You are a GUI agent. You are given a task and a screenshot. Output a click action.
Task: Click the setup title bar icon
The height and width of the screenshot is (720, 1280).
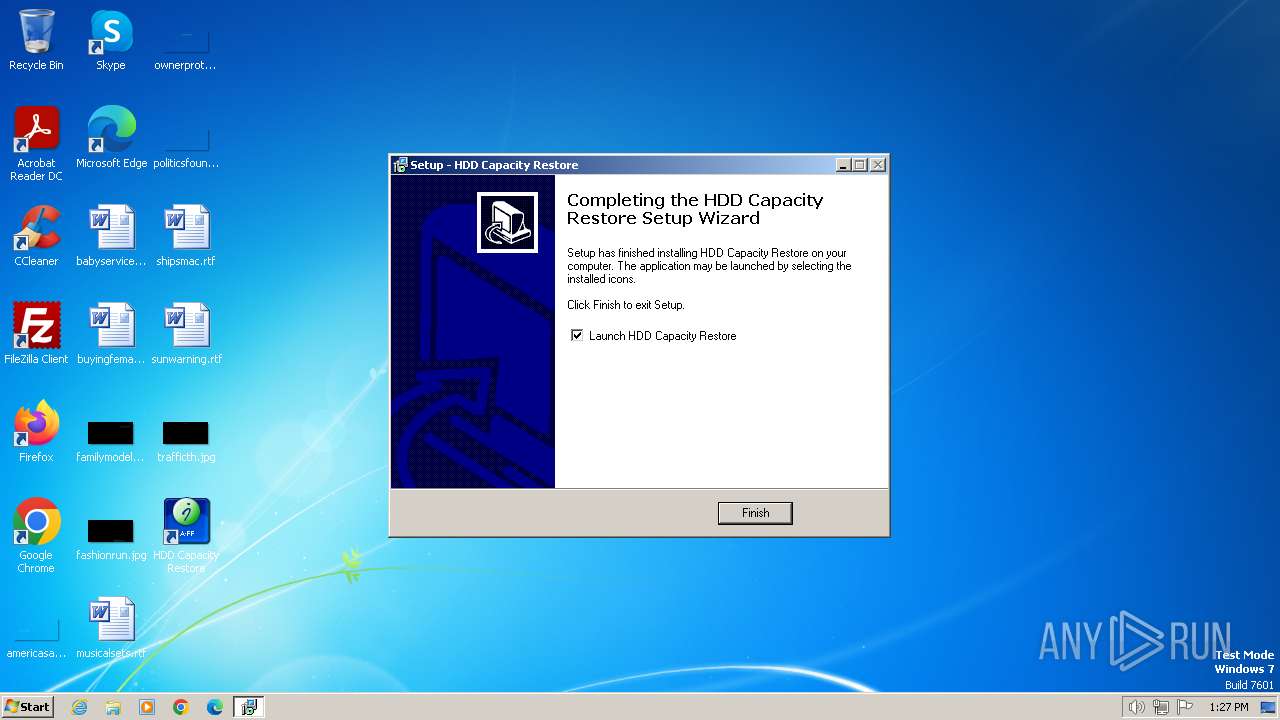point(400,165)
